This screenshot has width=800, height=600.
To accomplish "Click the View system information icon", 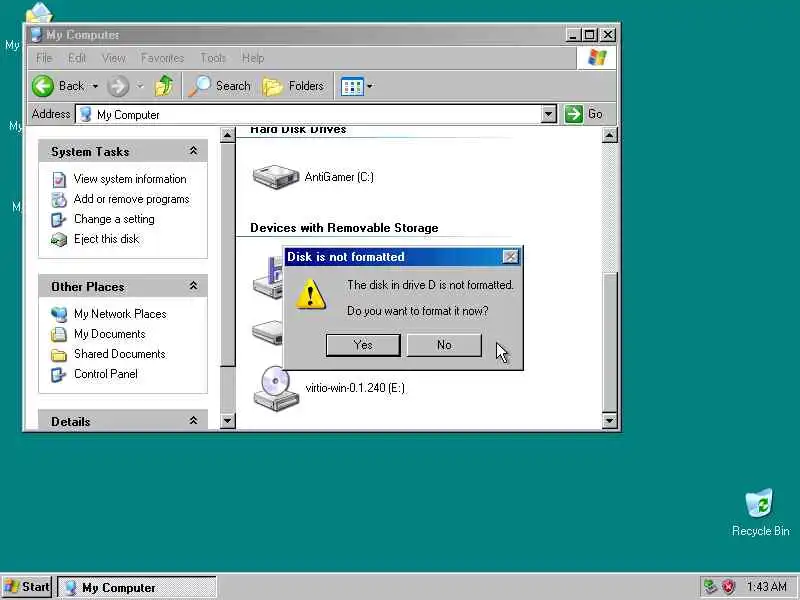I will (x=59, y=180).
